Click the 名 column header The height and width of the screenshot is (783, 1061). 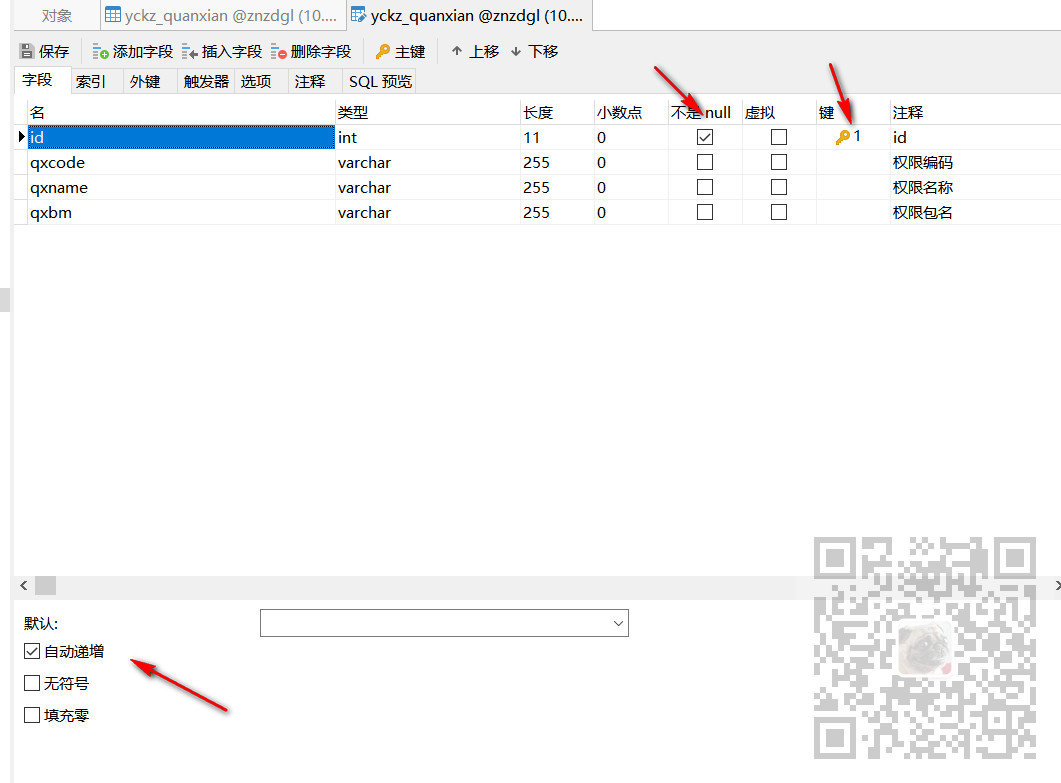tap(181, 112)
